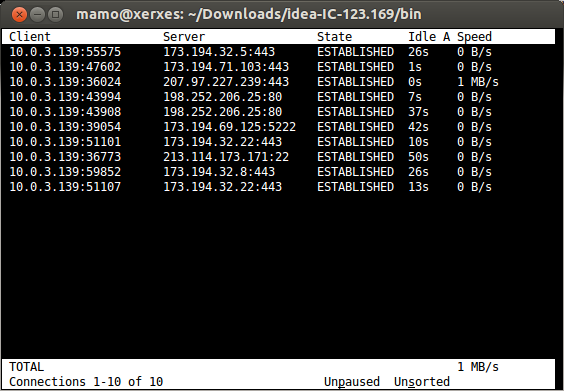This screenshot has height=391, width=564.
Task: Click client 10.0.3.139:47602
Action: point(65,67)
